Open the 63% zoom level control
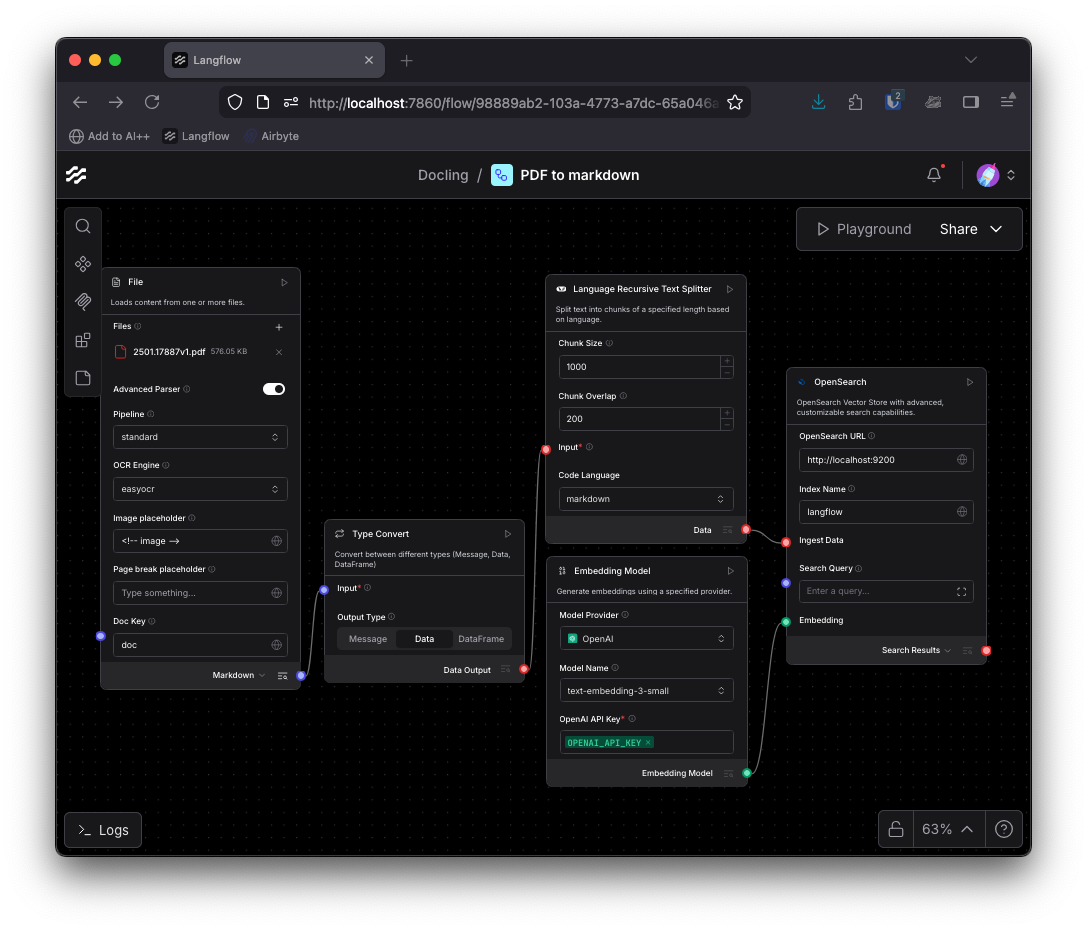 pos(938,829)
